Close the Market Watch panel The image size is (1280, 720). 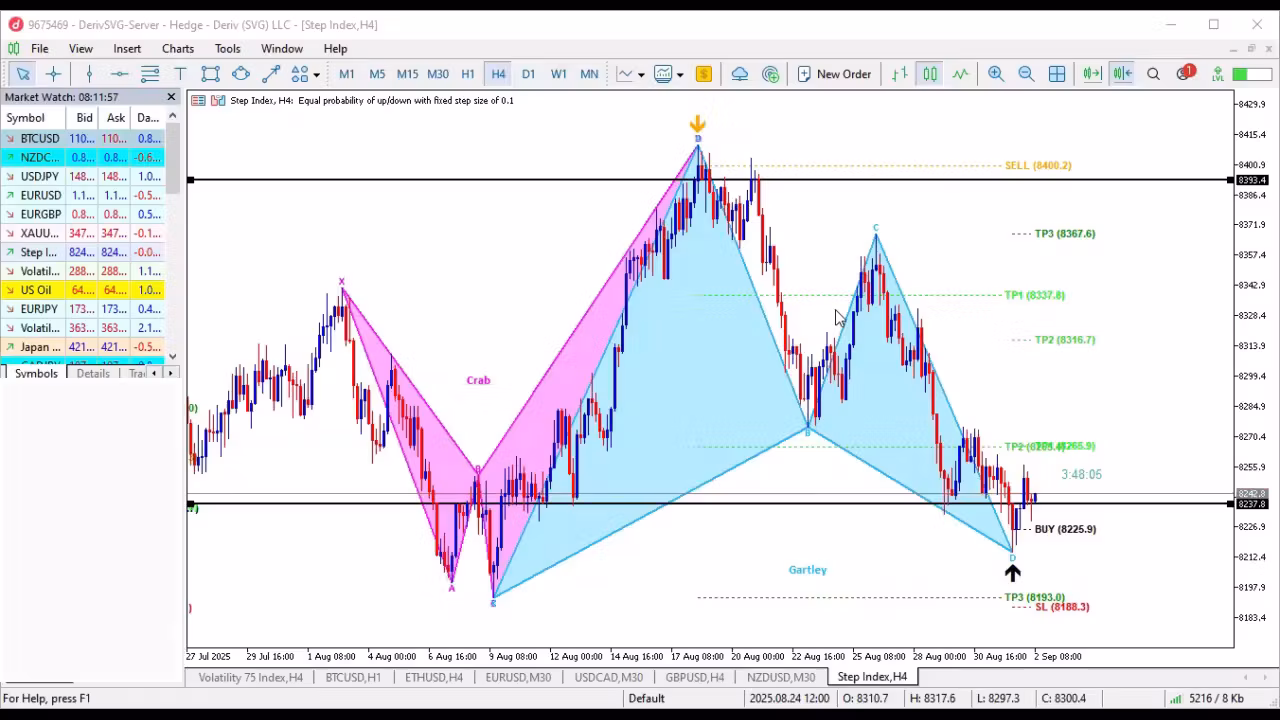[x=171, y=97]
